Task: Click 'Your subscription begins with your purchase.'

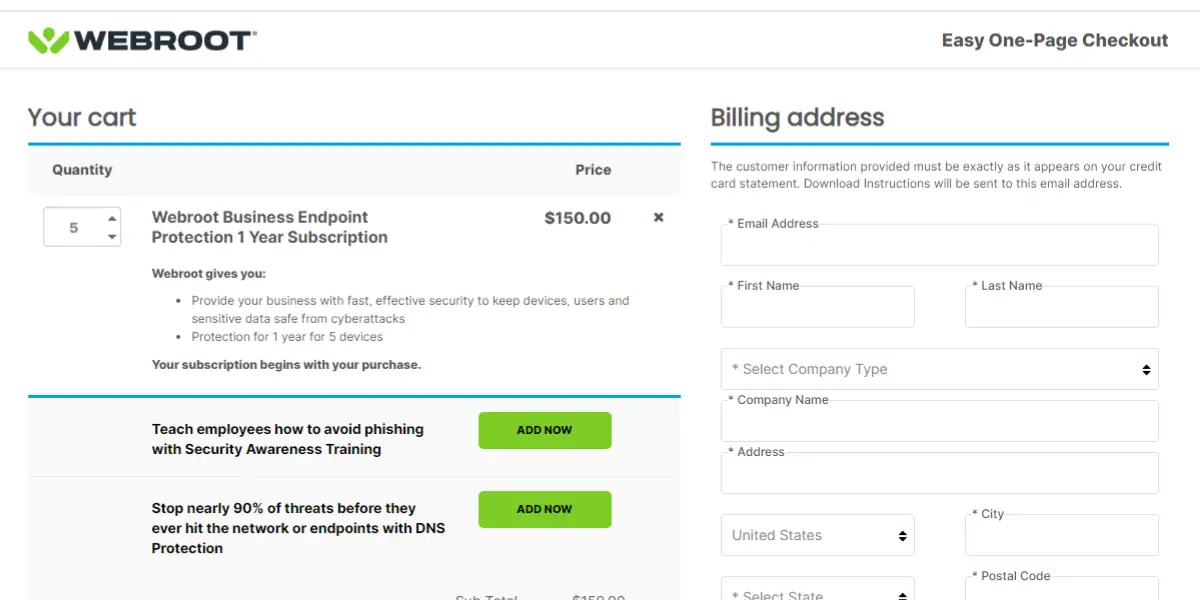Action: pos(286,365)
